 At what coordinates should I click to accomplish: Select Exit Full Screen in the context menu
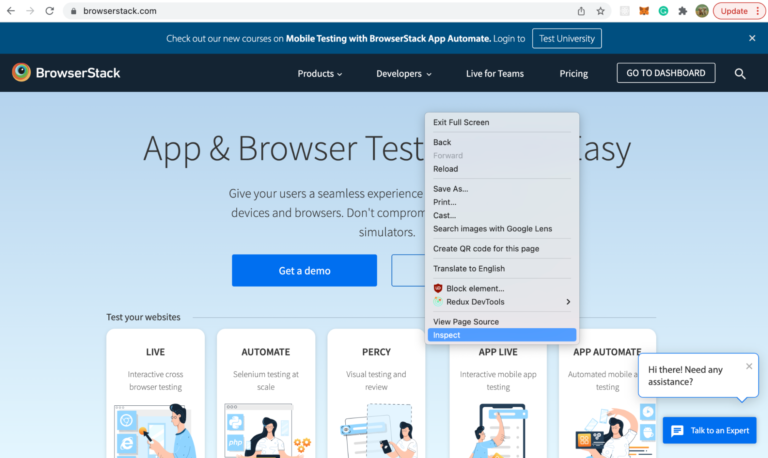[502, 122]
